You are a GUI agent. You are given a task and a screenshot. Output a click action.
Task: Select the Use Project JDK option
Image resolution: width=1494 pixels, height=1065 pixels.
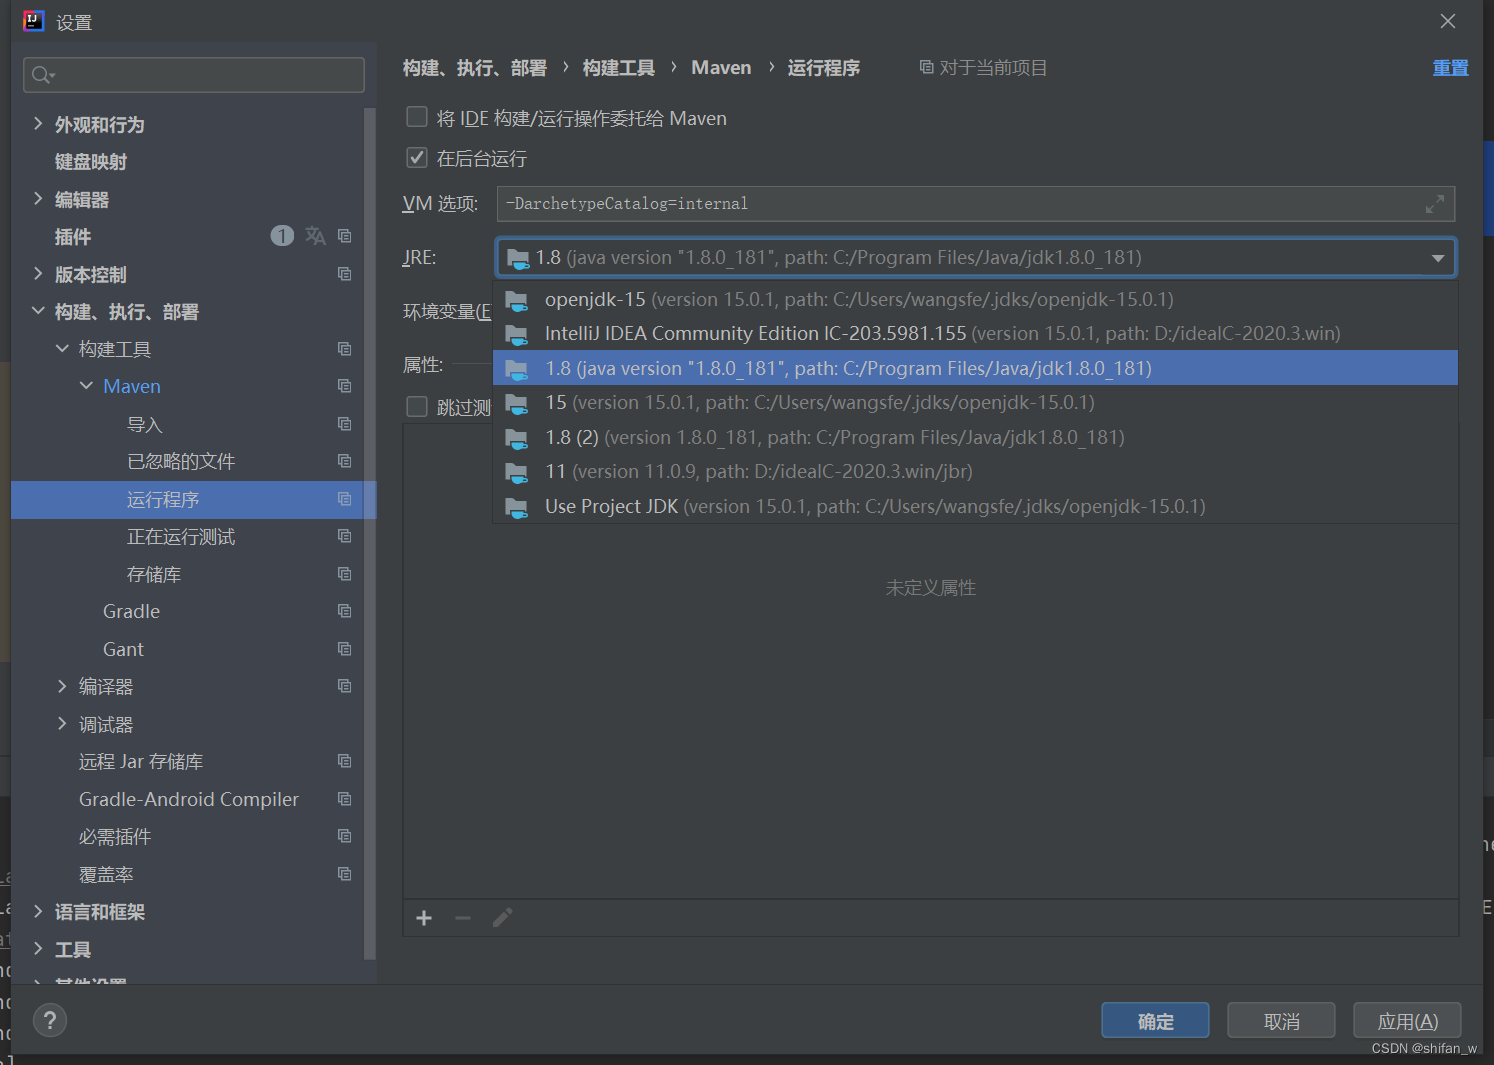click(976, 506)
